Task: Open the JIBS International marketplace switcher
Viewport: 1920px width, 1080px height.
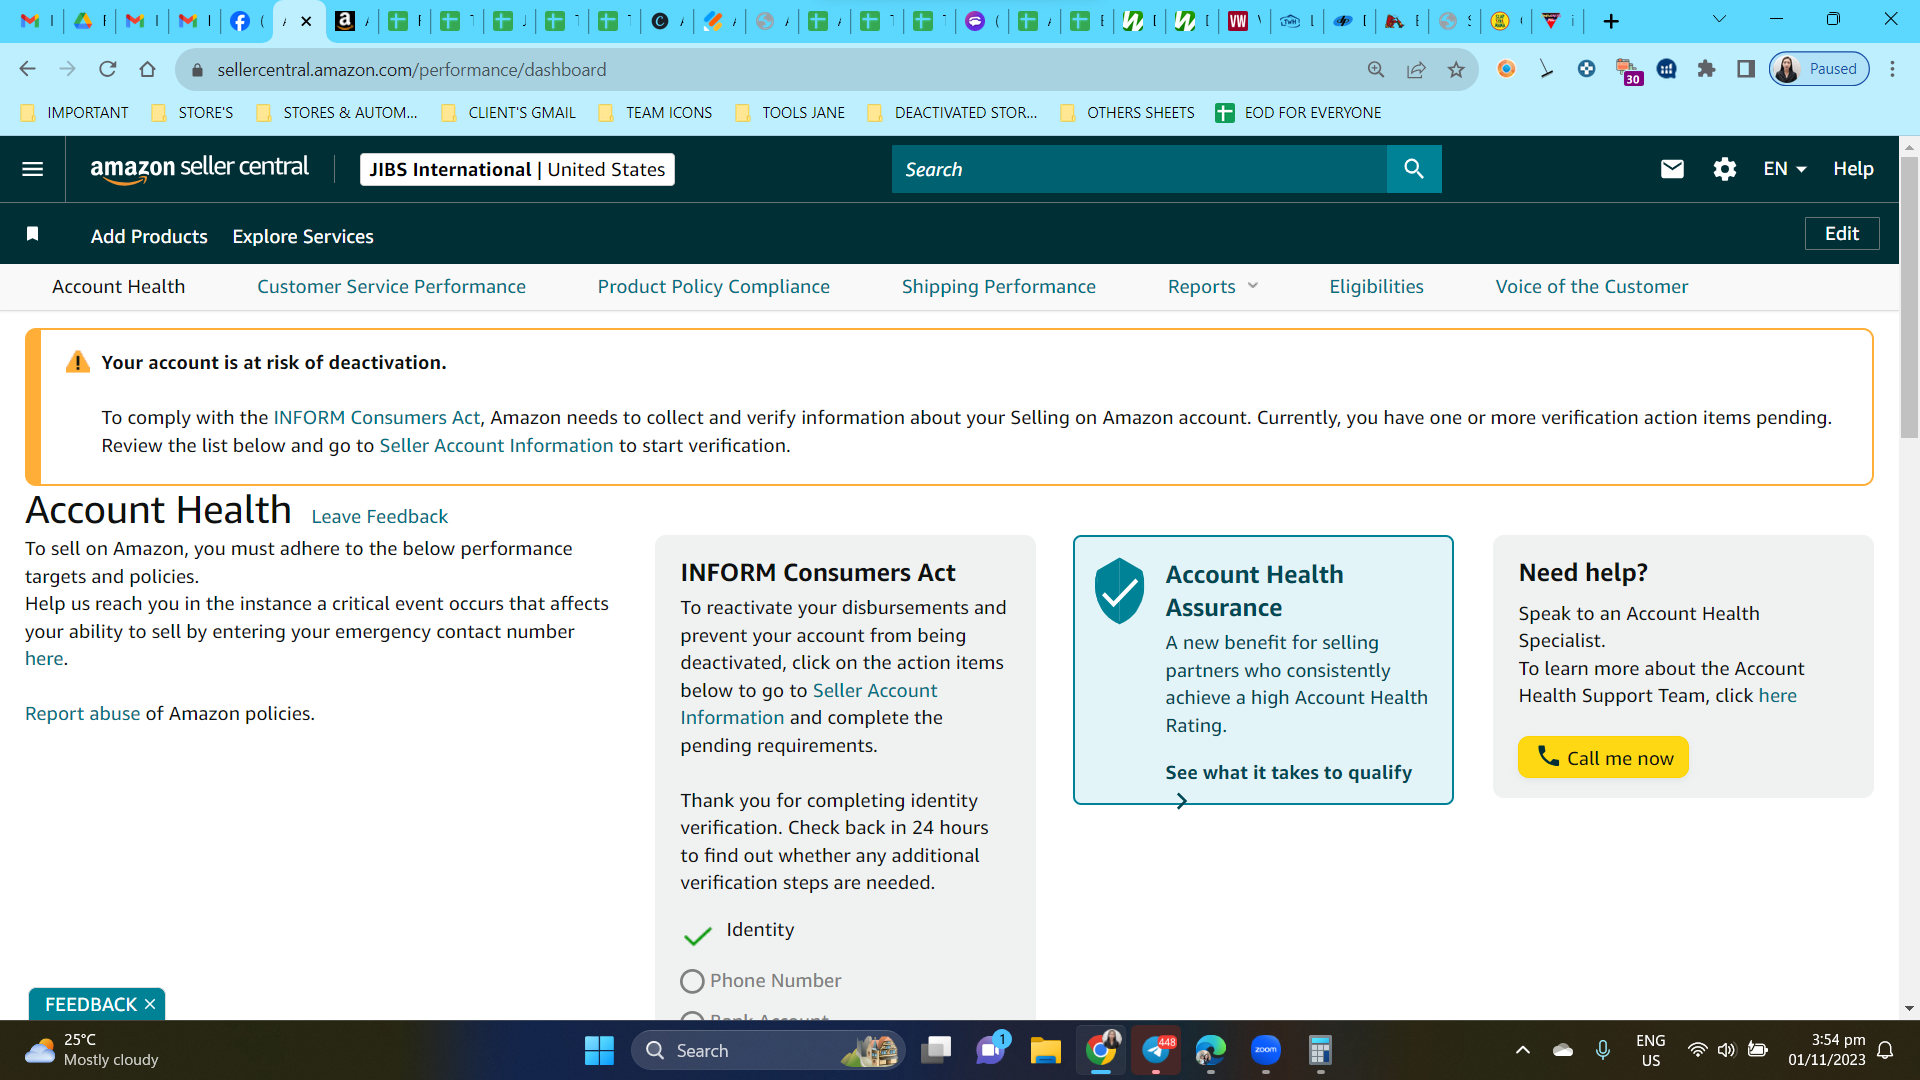Action: (517, 169)
